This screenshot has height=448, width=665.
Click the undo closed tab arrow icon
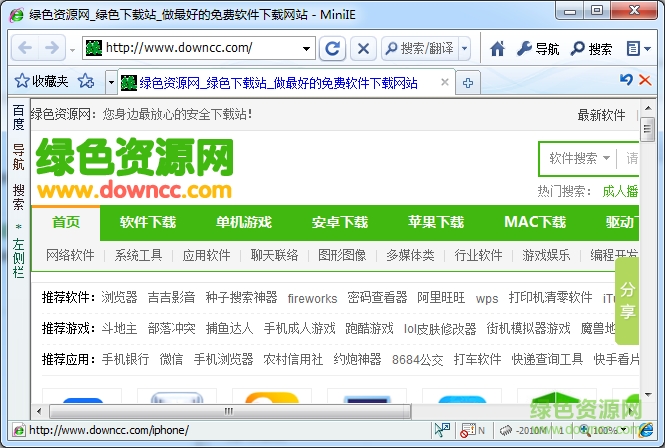[627, 80]
